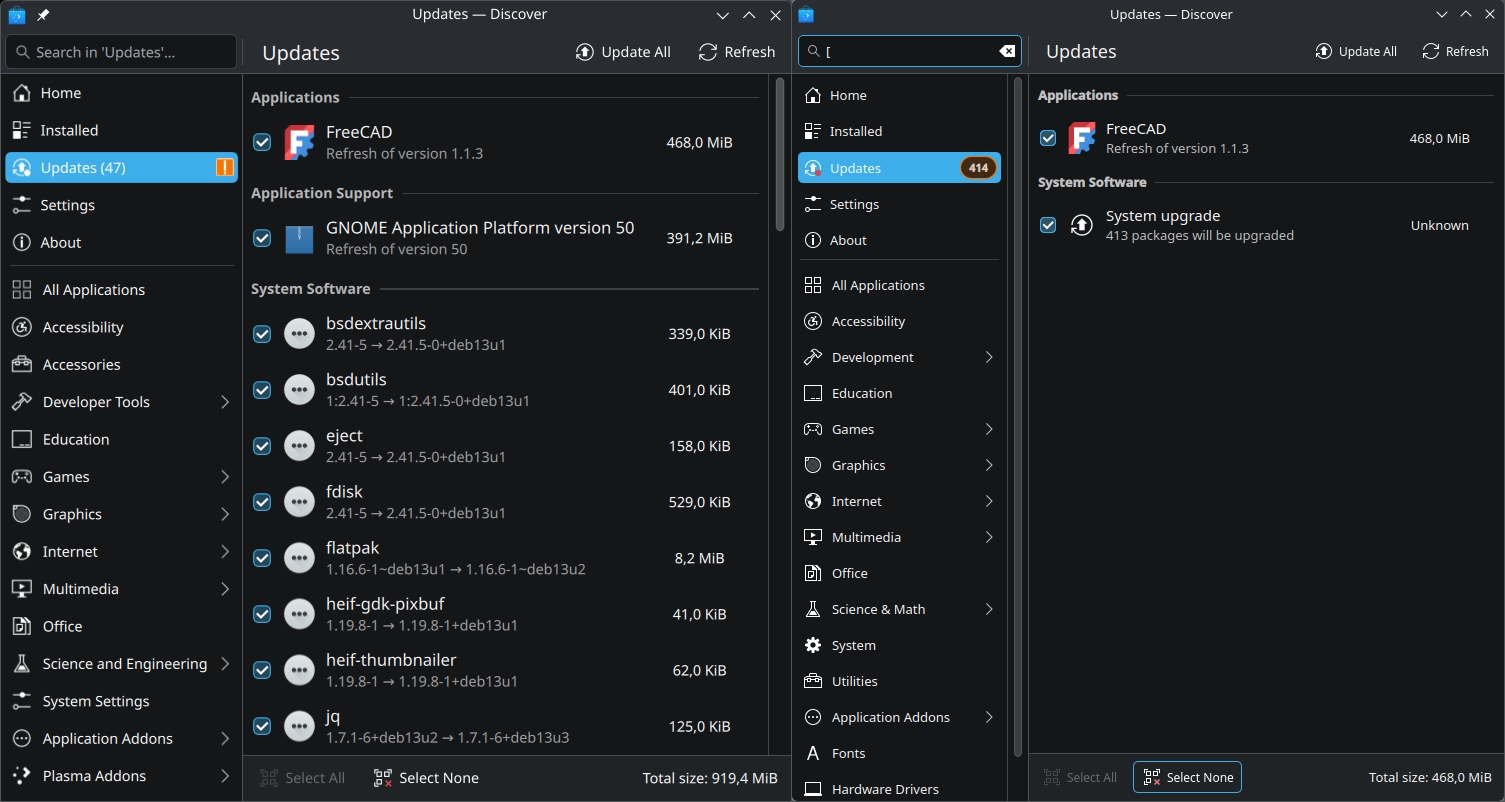Click the Office icon in left window sidebar

[x=22, y=626]
